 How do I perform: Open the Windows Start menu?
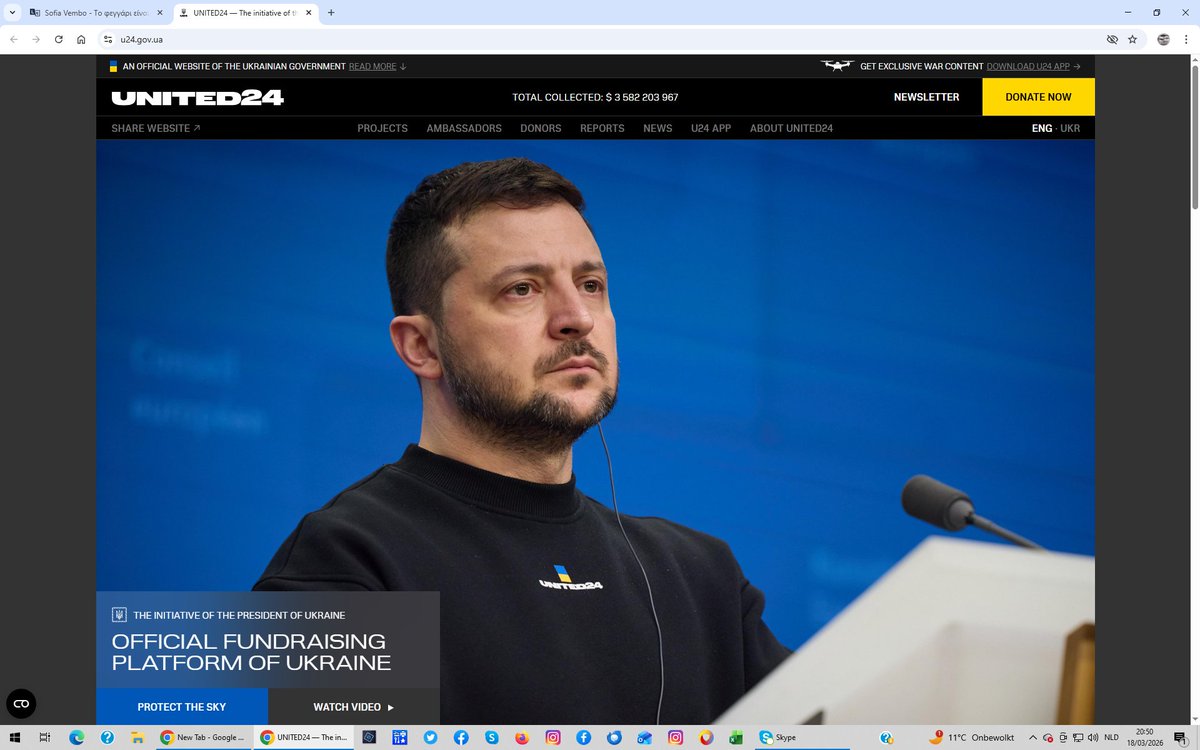click(15, 737)
